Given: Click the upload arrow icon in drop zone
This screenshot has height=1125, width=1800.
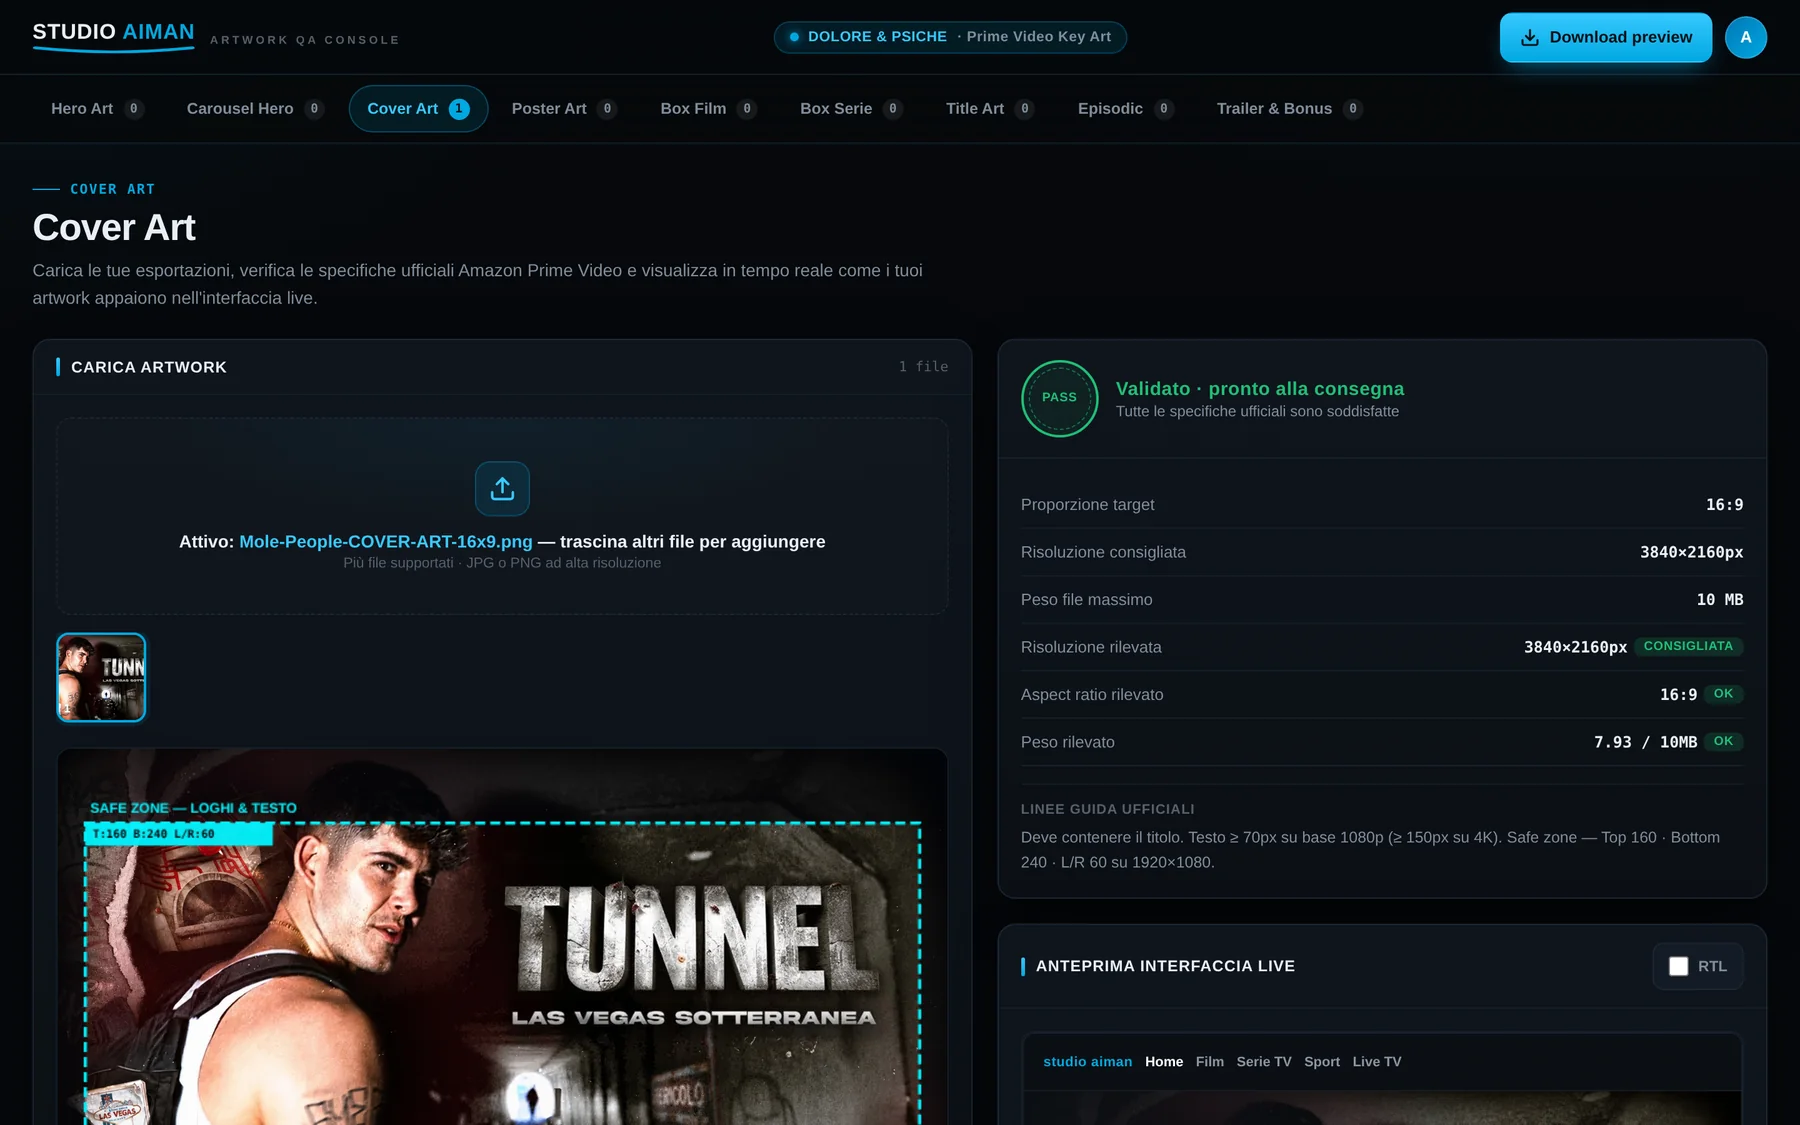Looking at the screenshot, I should click(502, 488).
